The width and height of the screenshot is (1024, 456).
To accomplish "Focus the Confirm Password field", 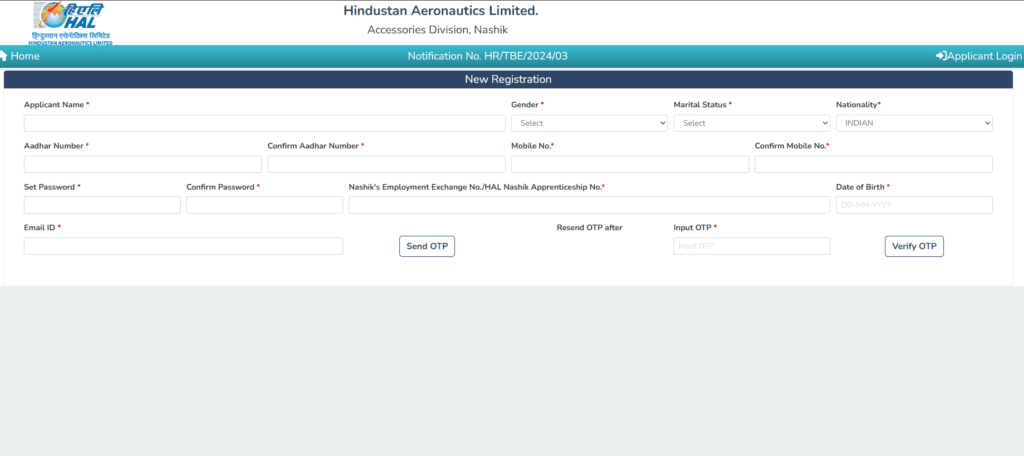I will tap(264, 205).
